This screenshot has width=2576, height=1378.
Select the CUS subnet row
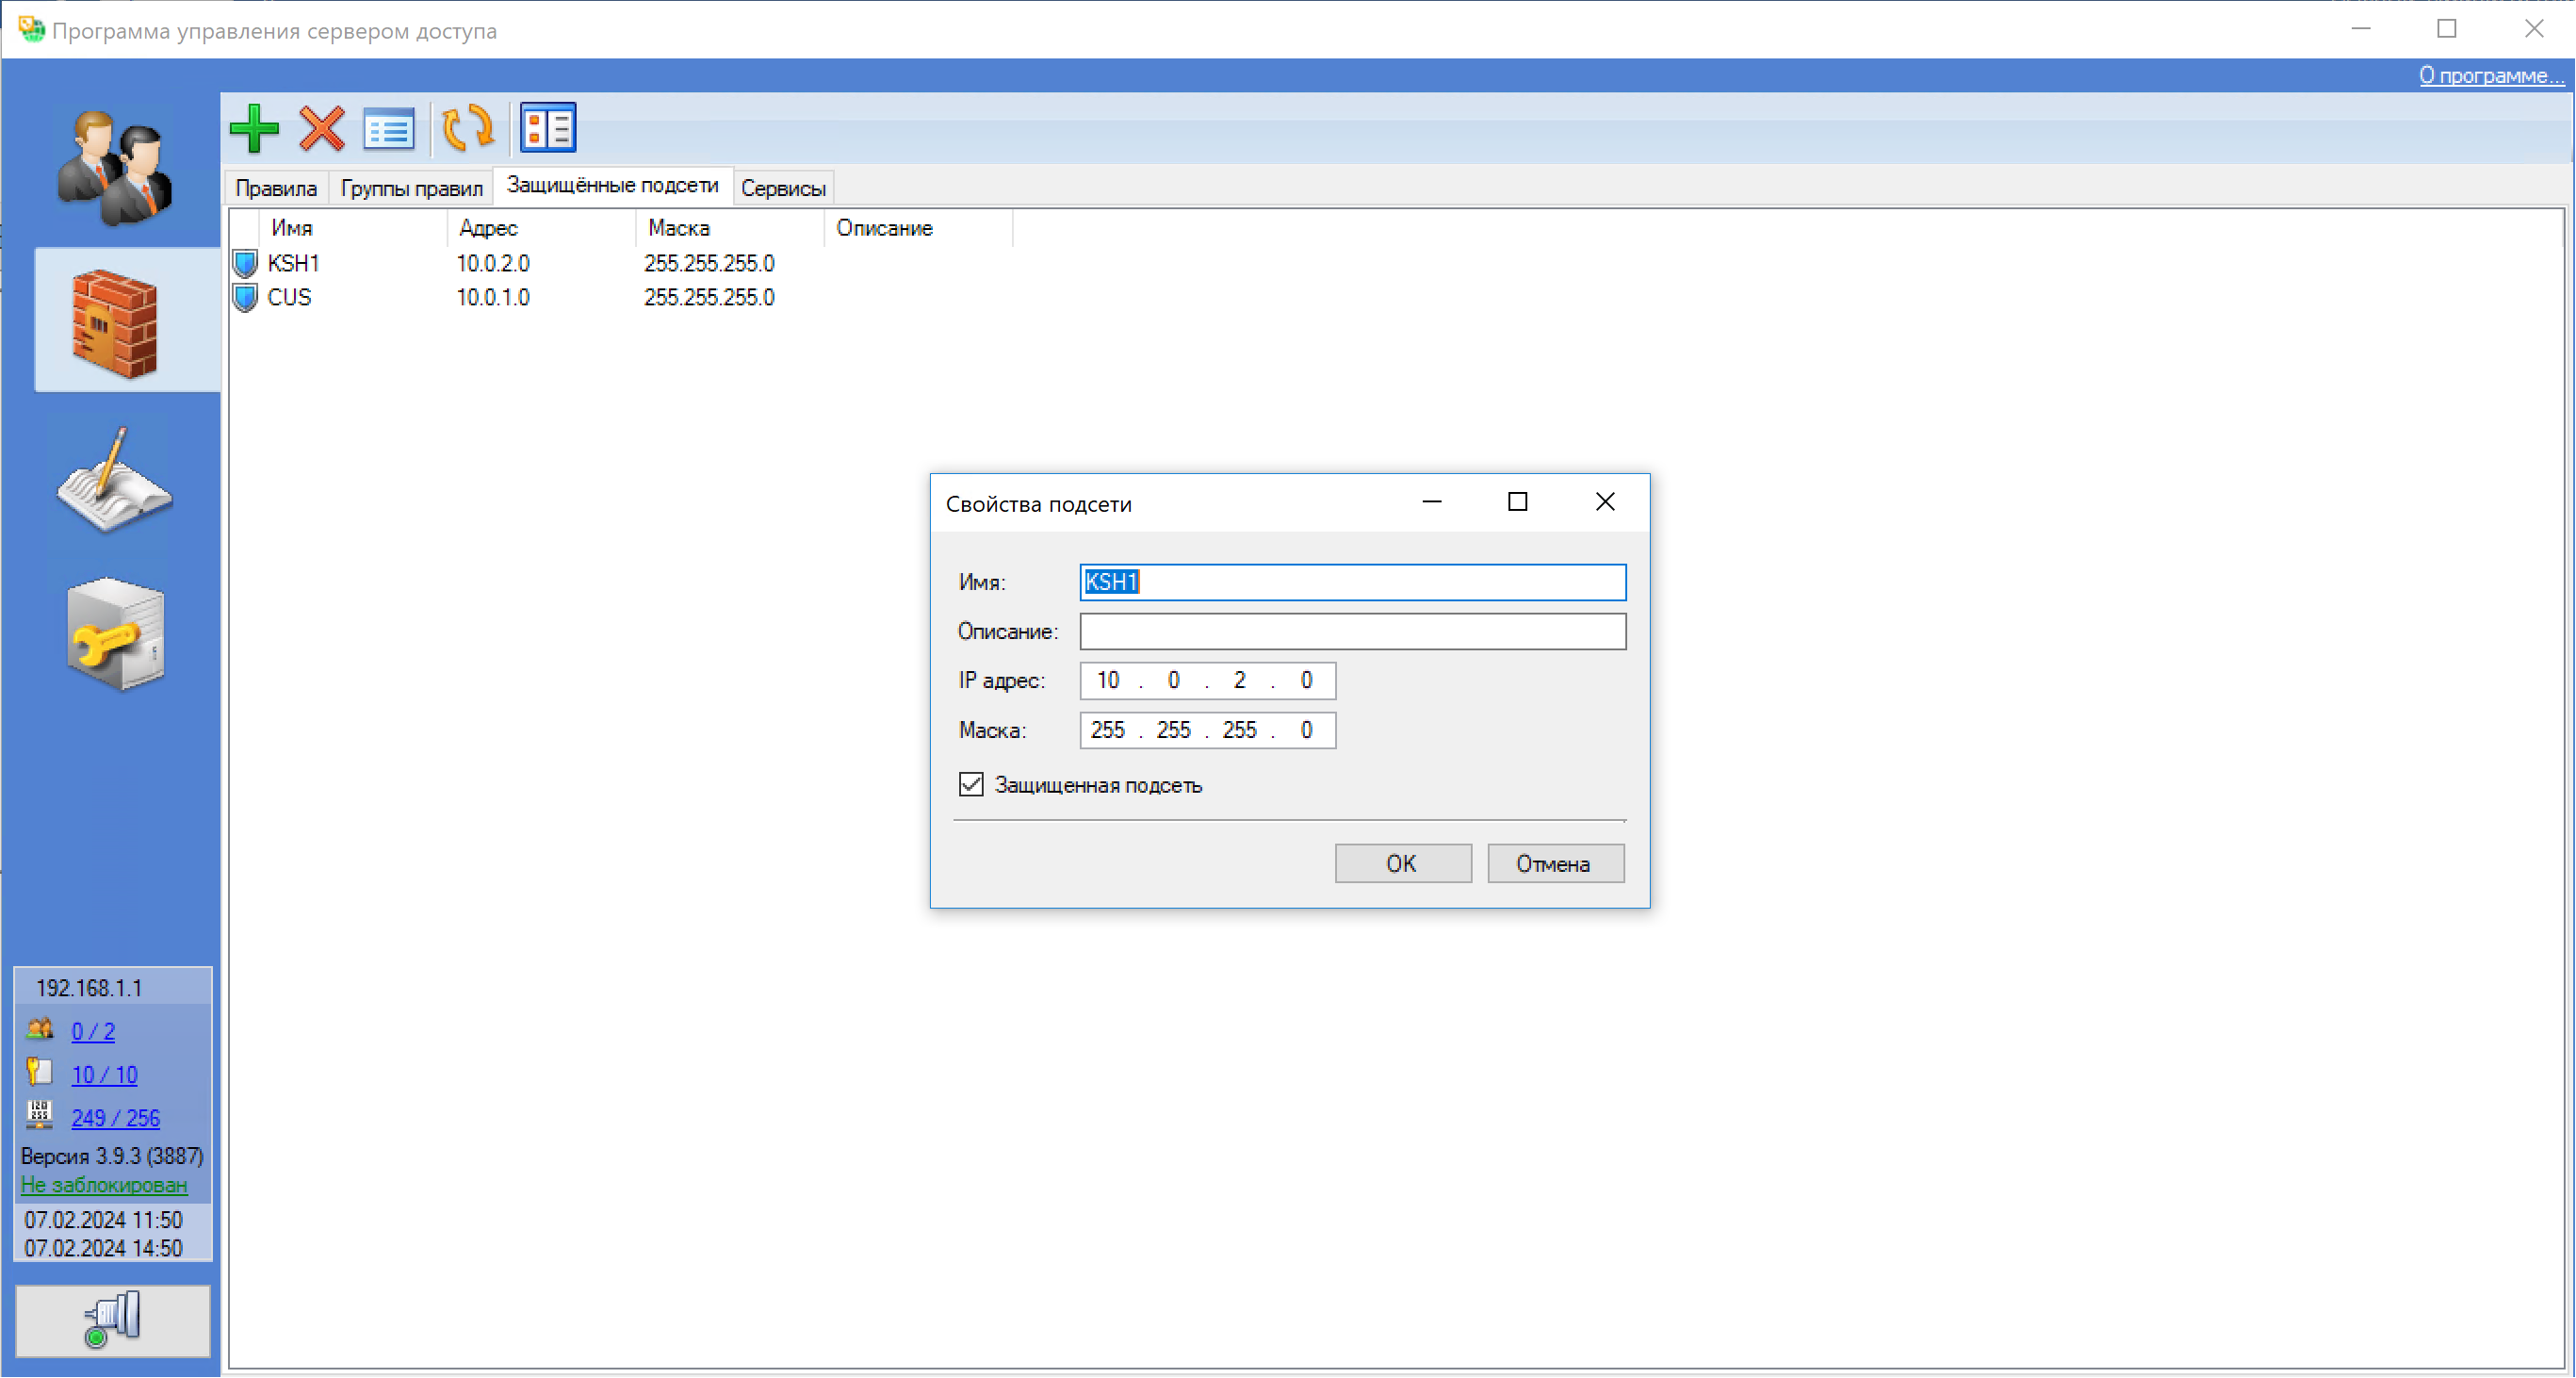pyautogui.click(x=289, y=297)
